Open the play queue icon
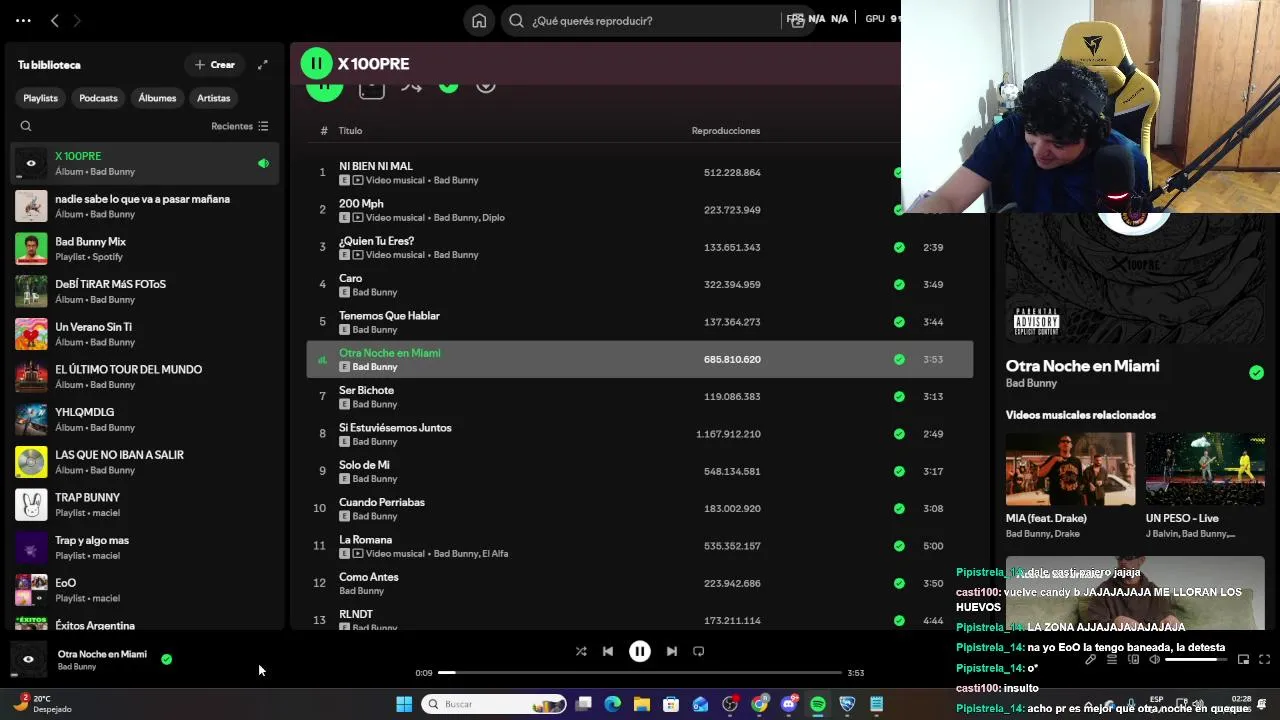 point(1112,659)
